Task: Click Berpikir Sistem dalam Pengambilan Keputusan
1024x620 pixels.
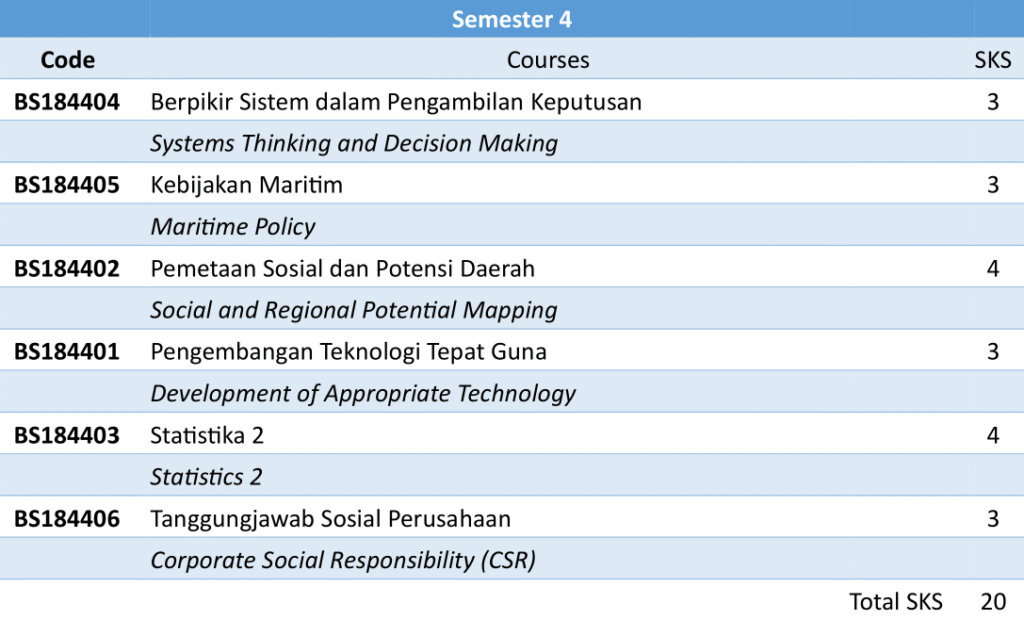Action: [396, 102]
